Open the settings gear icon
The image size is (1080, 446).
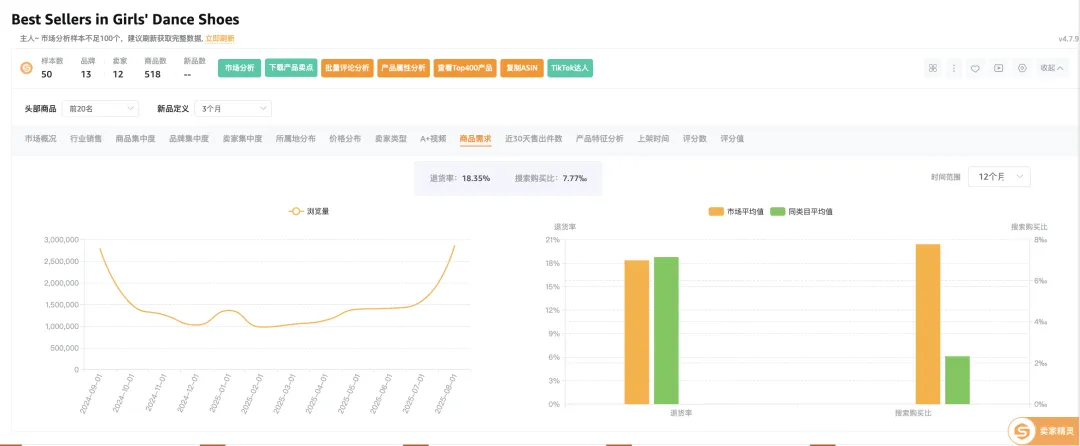point(1022,68)
